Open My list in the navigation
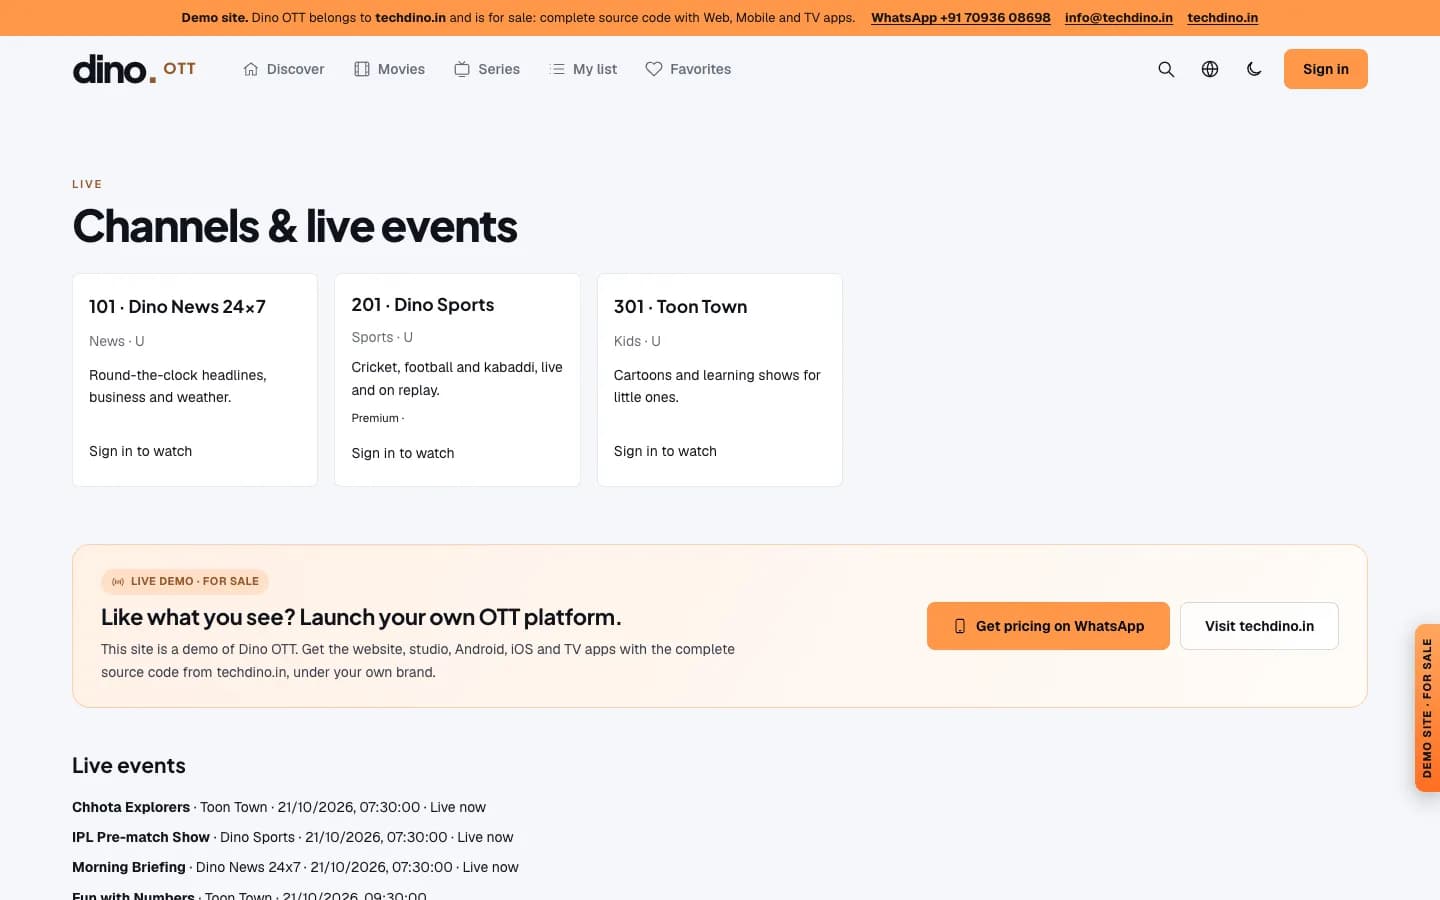Image resolution: width=1440 pixels, height=900 pixels. pyautogui.click(x=584, y=69)
